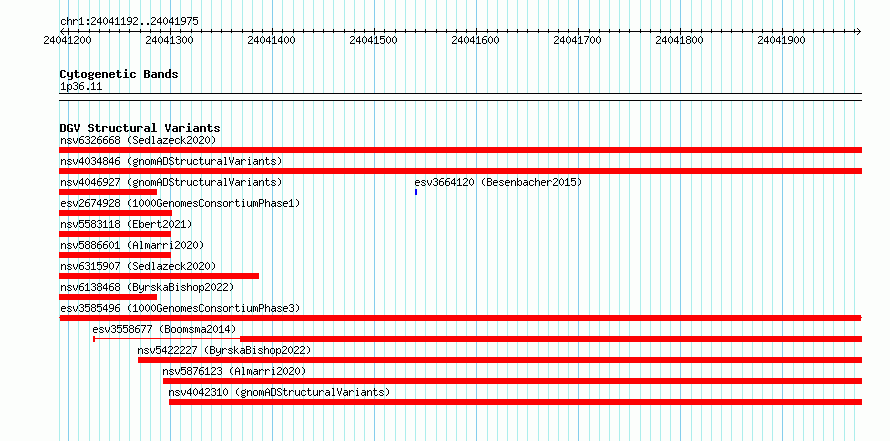Viewport: 890px width, 441px height.
Task: Open the nsv6138468 (ByrskaBishop2022) label
Action: (147, 287)
